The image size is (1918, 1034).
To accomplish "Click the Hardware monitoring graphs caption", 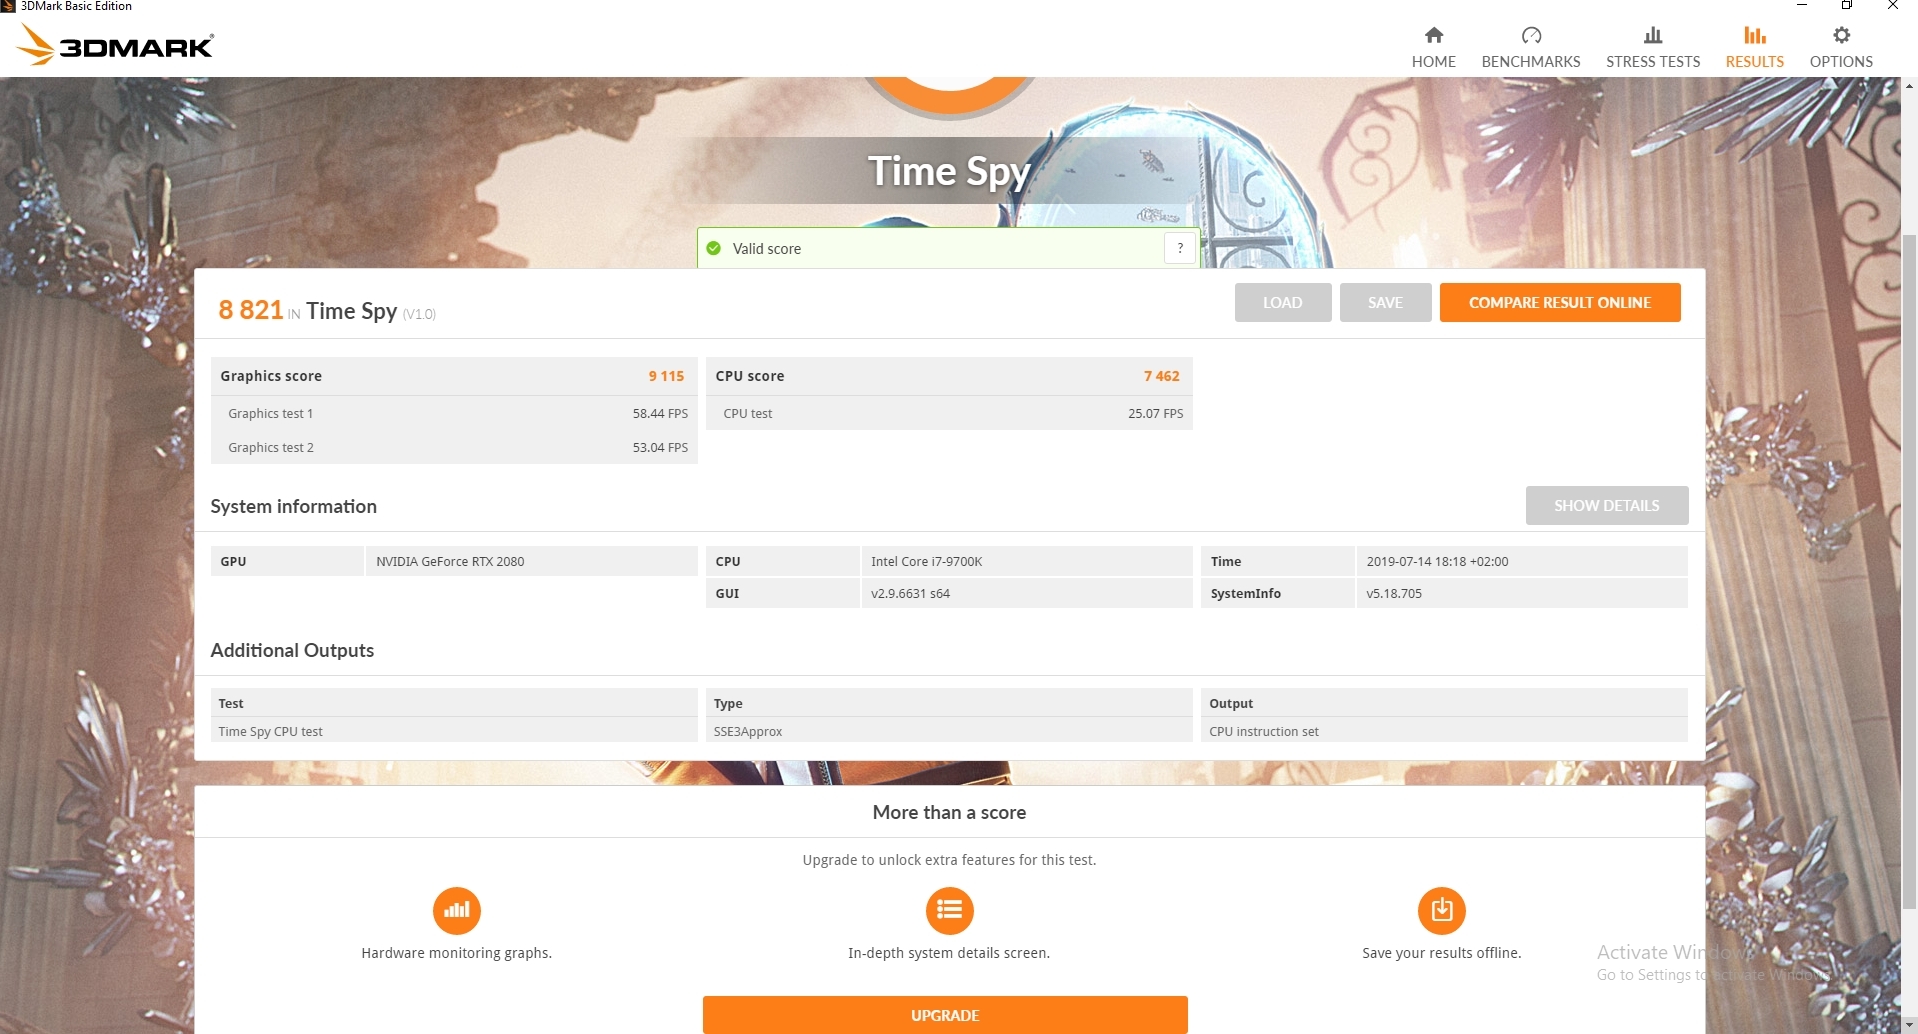I will click(x=456, y=953).
